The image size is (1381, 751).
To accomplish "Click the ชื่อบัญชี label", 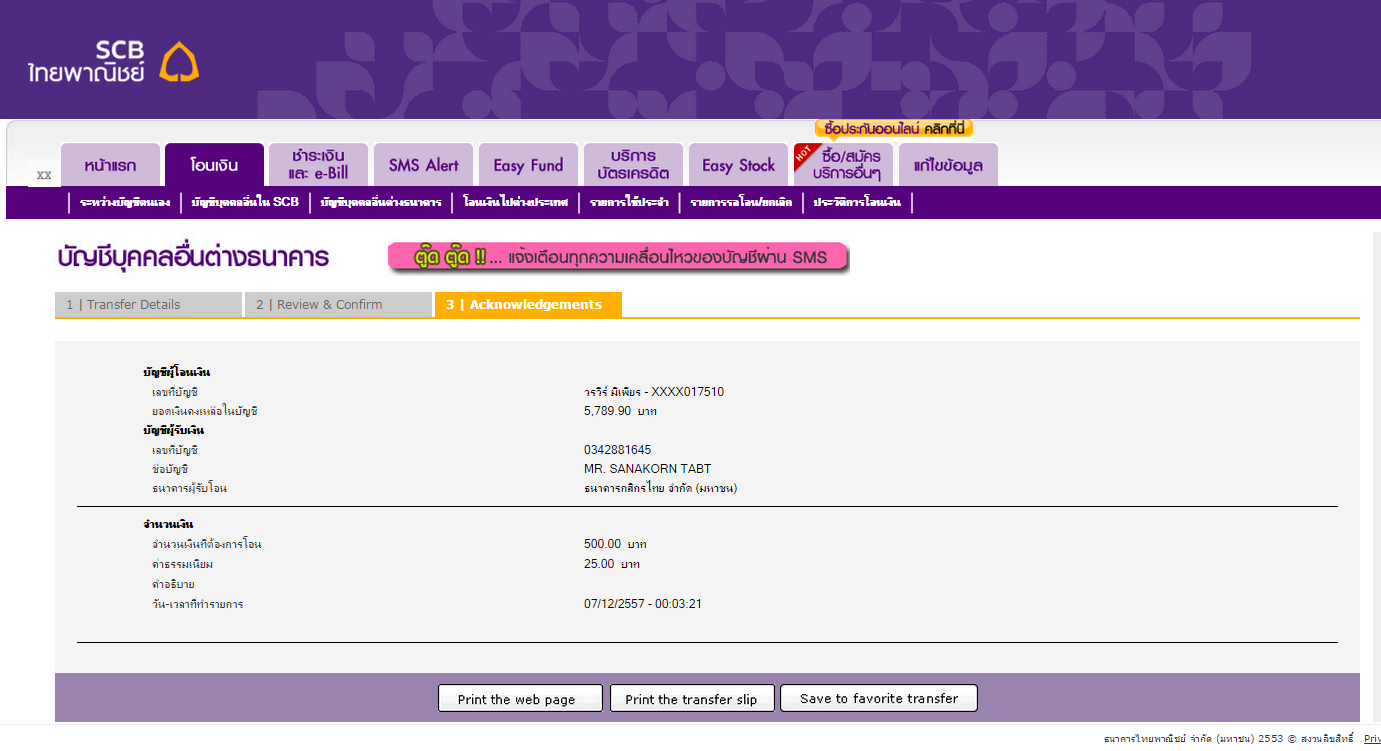I will 170,469.
